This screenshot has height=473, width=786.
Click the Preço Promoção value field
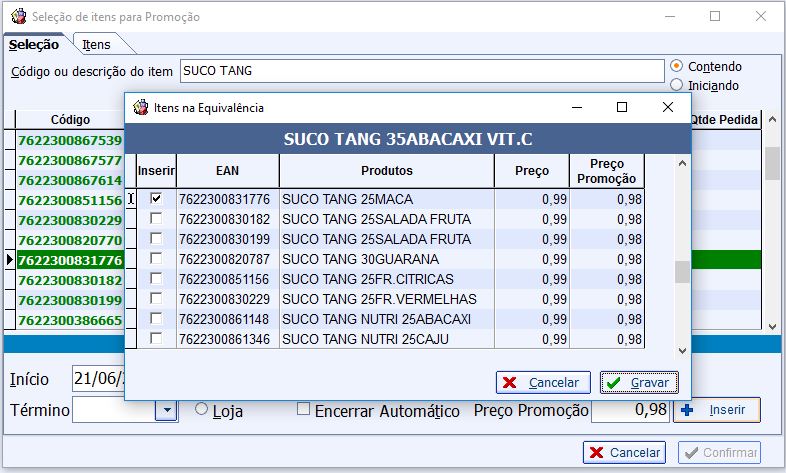[630, 410]
